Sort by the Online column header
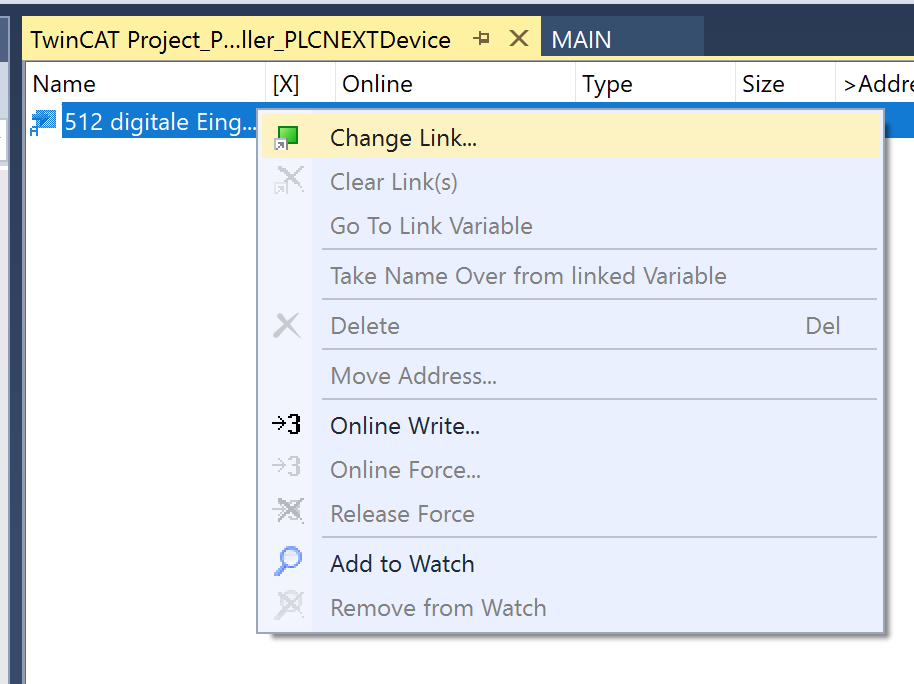The image size is (914, 684). click(x=455, y=84)
